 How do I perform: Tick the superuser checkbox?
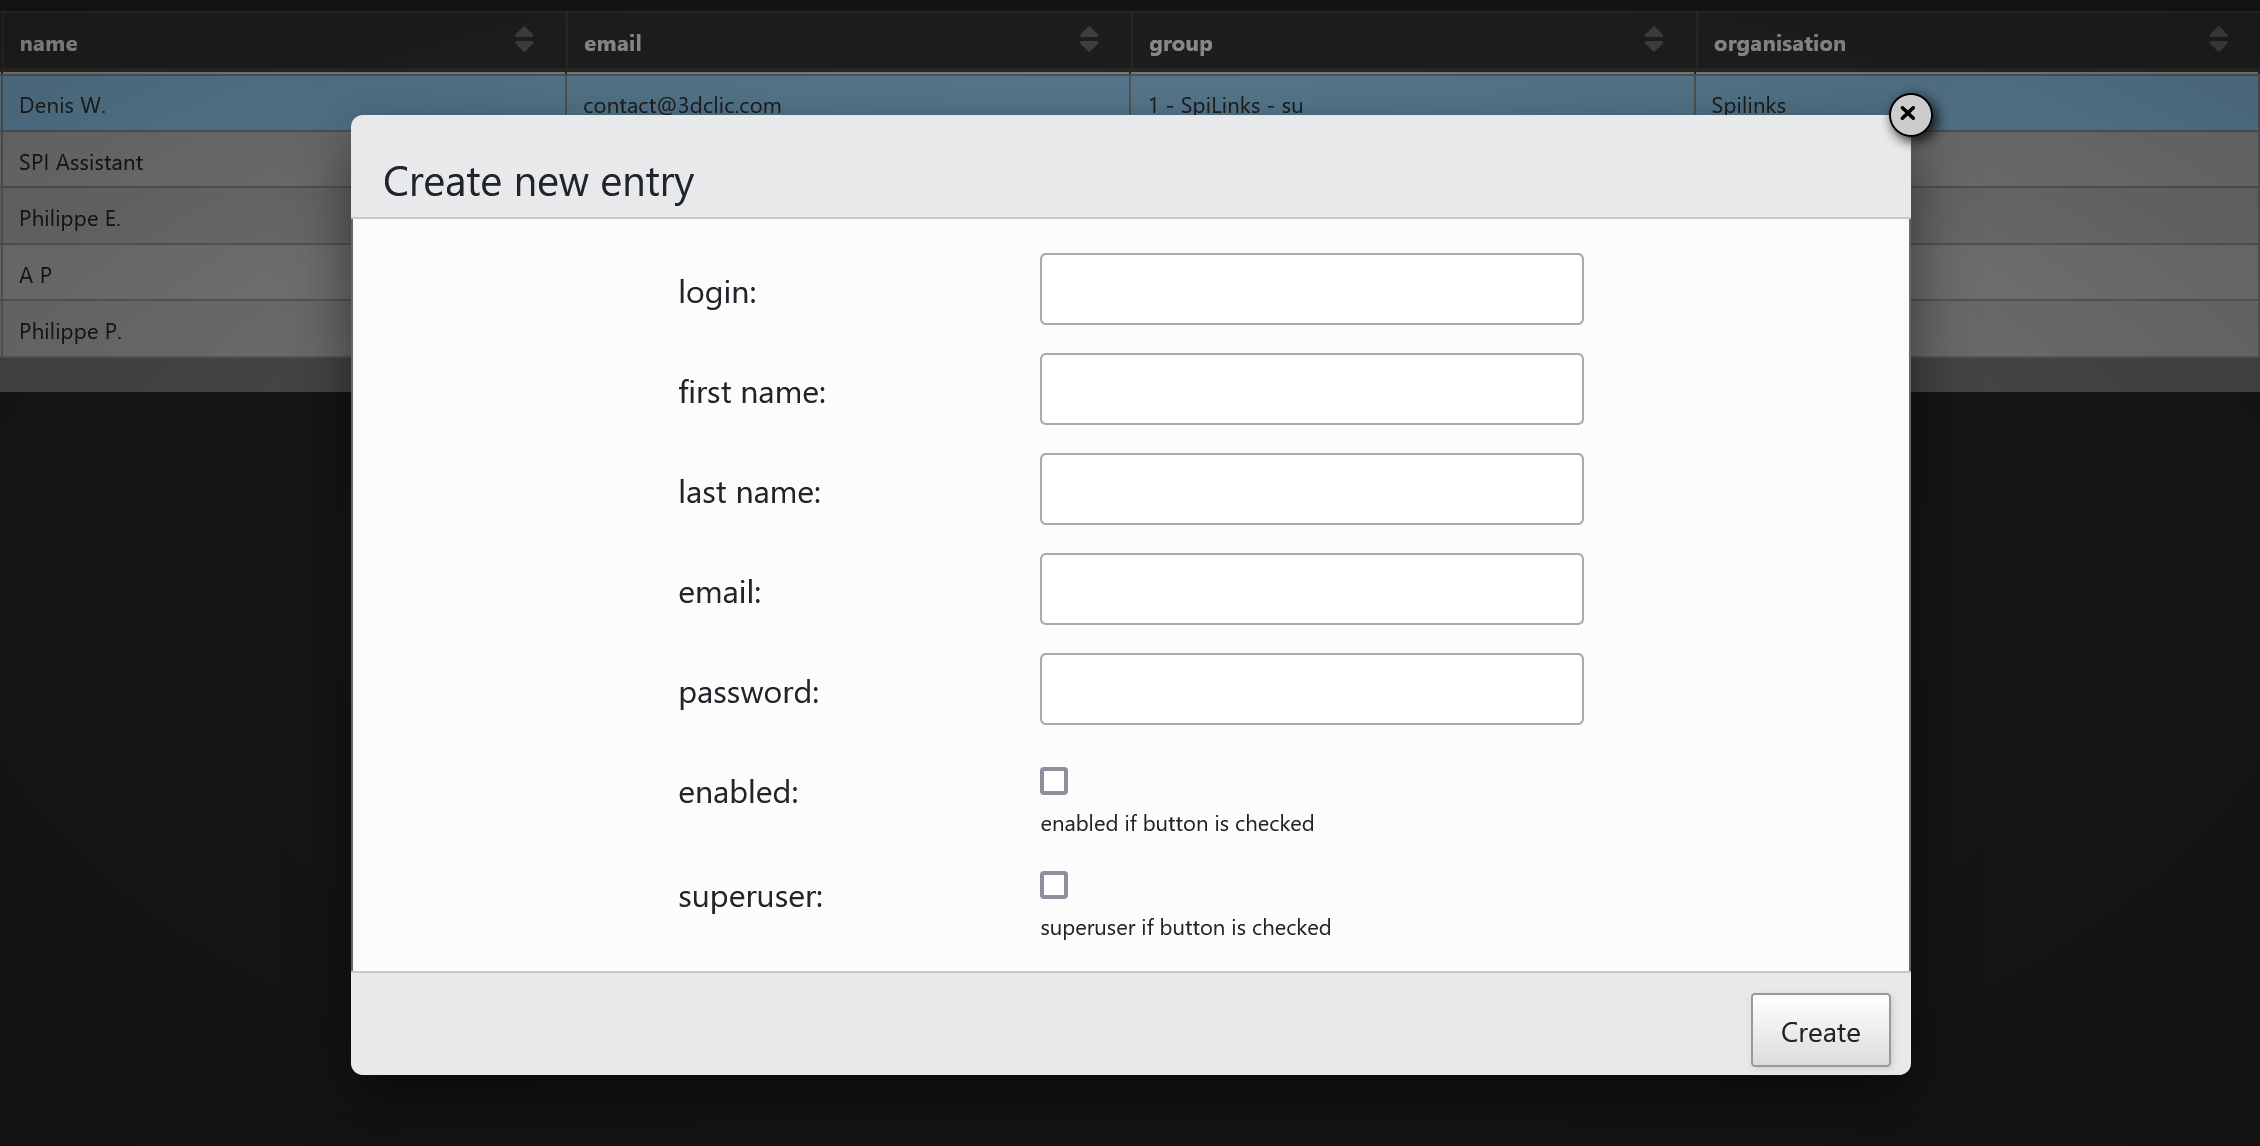pyautogui.click(x=1054, y=885)
